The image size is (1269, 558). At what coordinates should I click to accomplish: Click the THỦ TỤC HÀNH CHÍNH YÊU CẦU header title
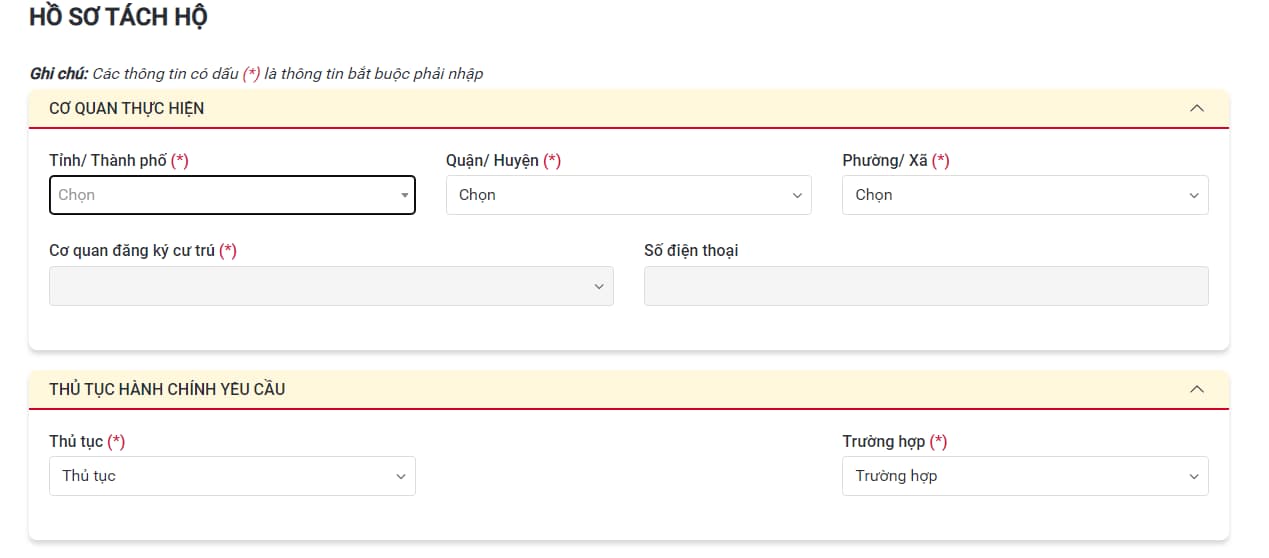pos(167,389)
